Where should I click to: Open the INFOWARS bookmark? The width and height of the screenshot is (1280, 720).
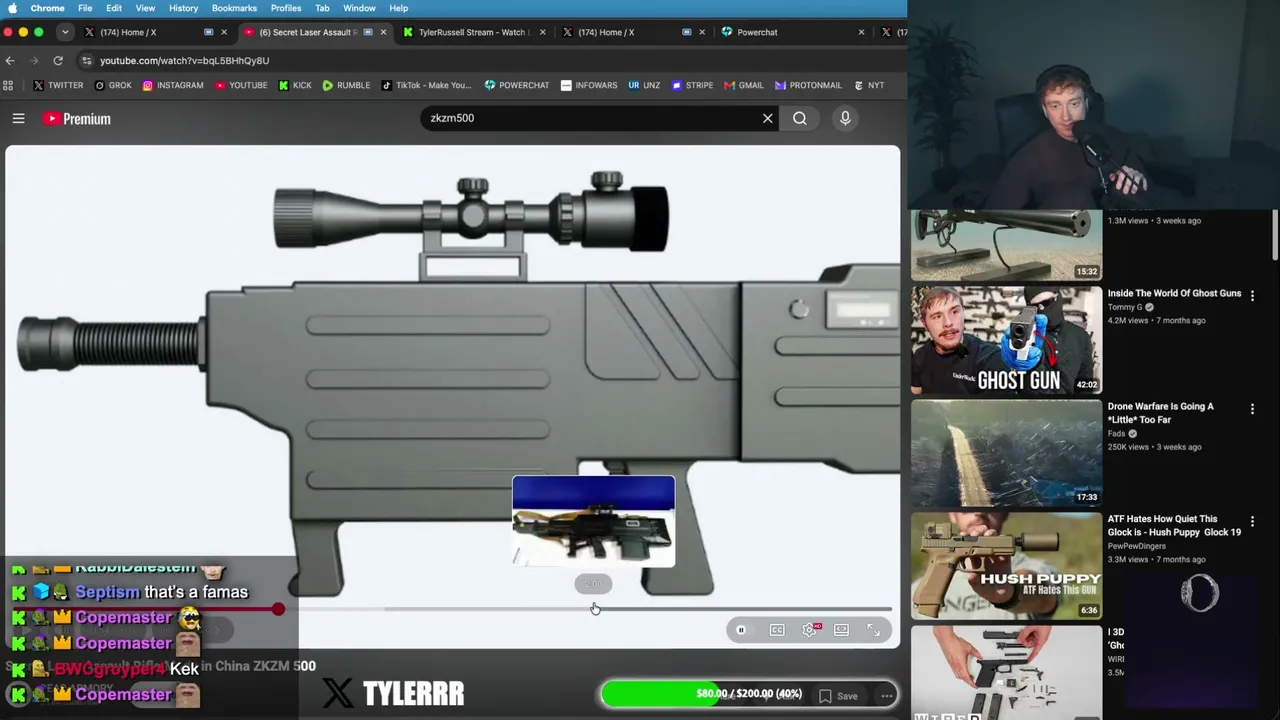(x=589, y=85)
